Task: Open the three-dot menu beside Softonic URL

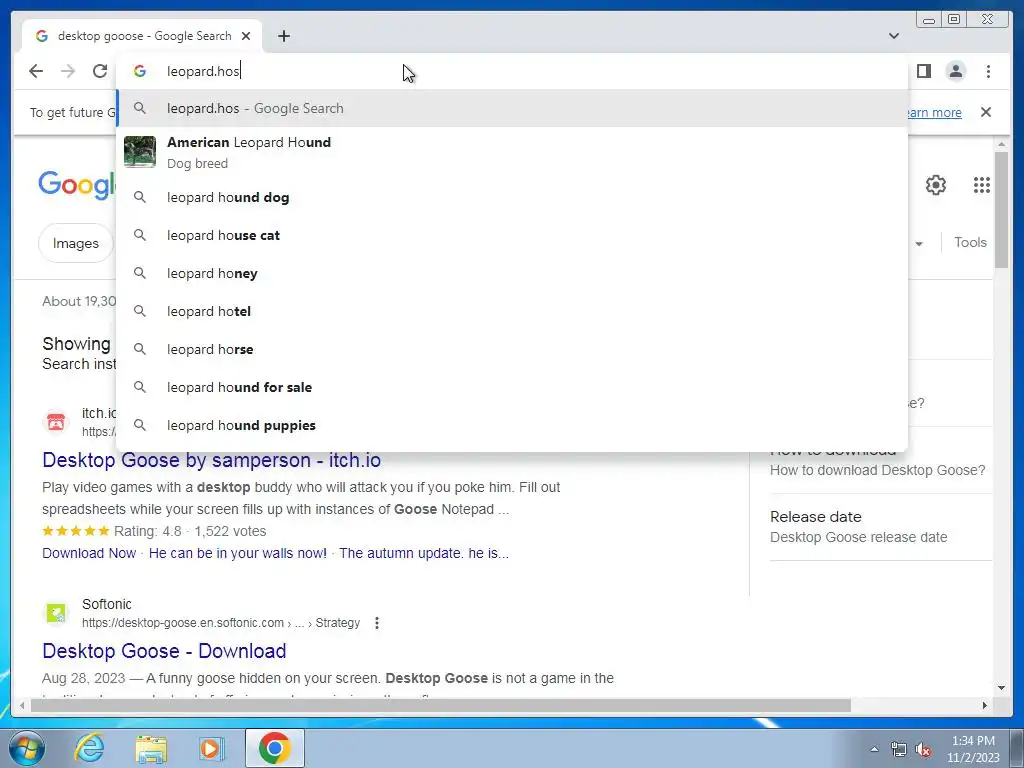Action: click(377, 623)
